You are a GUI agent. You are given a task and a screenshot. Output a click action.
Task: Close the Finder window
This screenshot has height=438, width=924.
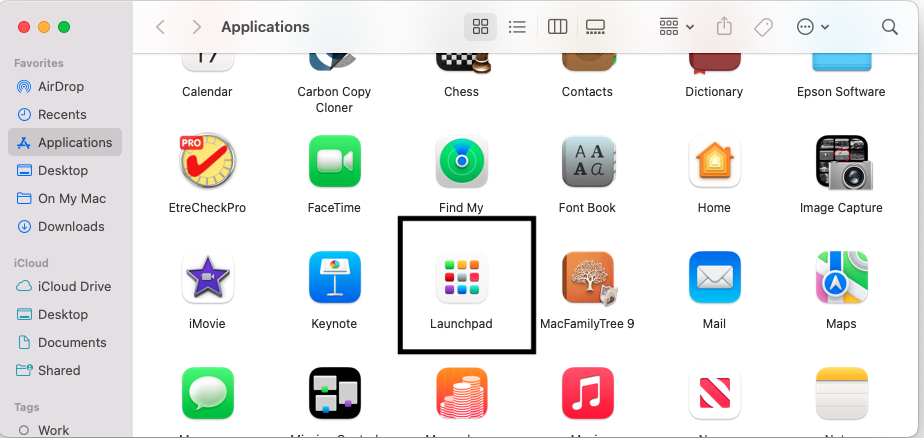click(x=24, y=27)
